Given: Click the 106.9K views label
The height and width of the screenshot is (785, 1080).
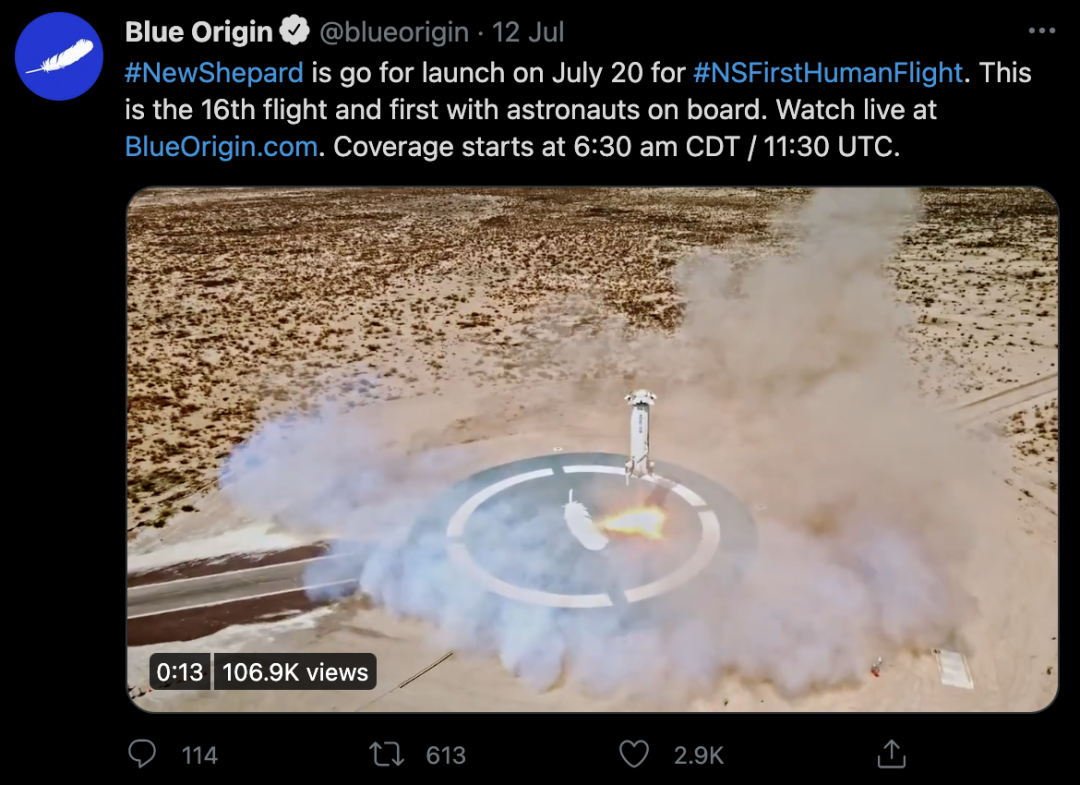Looking at the screenshot, I should [295, 673].
